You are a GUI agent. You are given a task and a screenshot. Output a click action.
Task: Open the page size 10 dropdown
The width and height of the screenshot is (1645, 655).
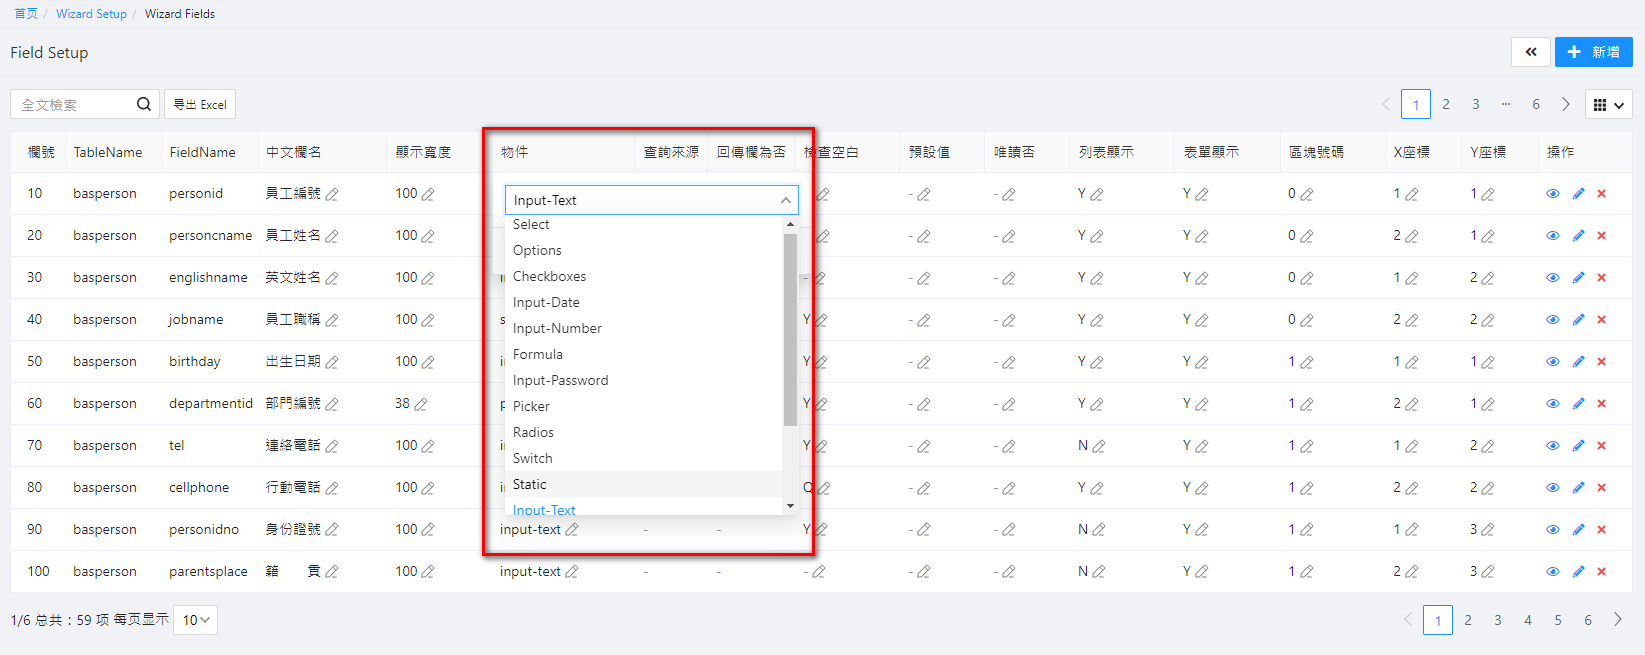click(x=195, y=620)
